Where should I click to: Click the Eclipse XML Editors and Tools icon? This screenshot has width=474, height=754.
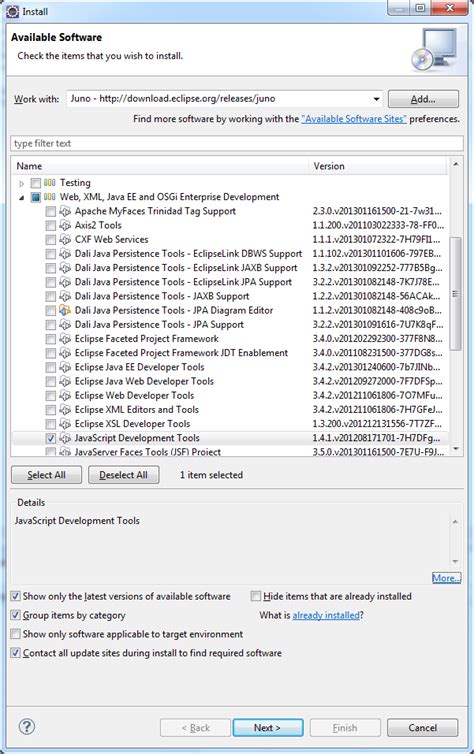tap(65, 410)
